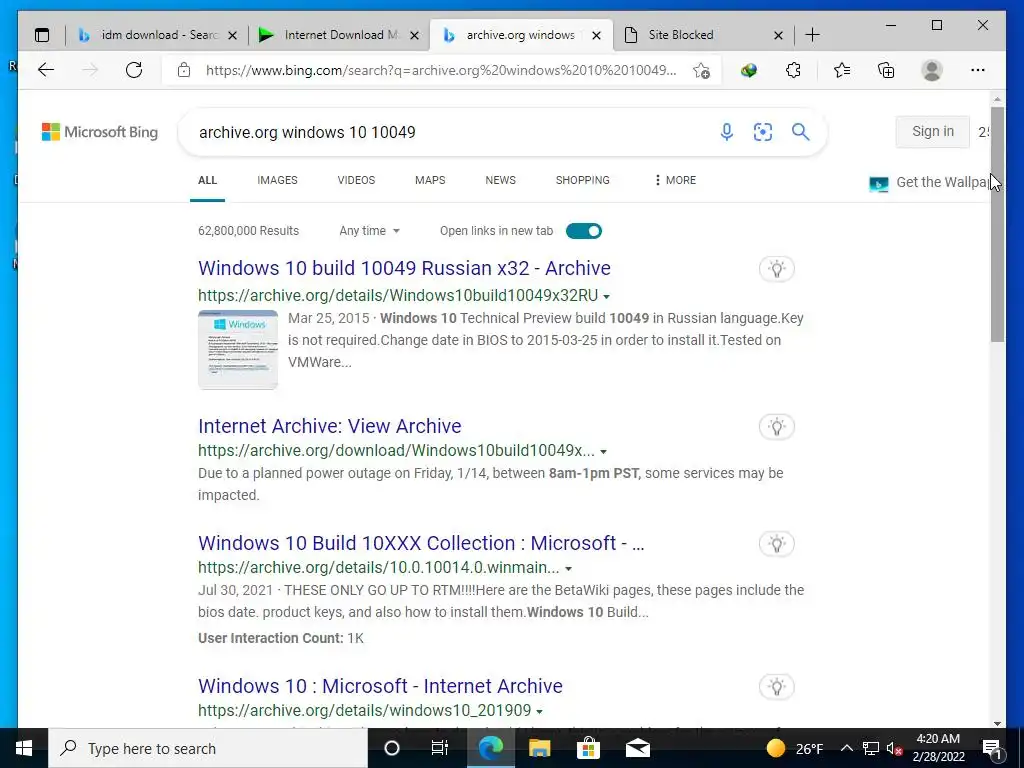
Task: Add this page to favorites star icon
Action: (701, 71)
